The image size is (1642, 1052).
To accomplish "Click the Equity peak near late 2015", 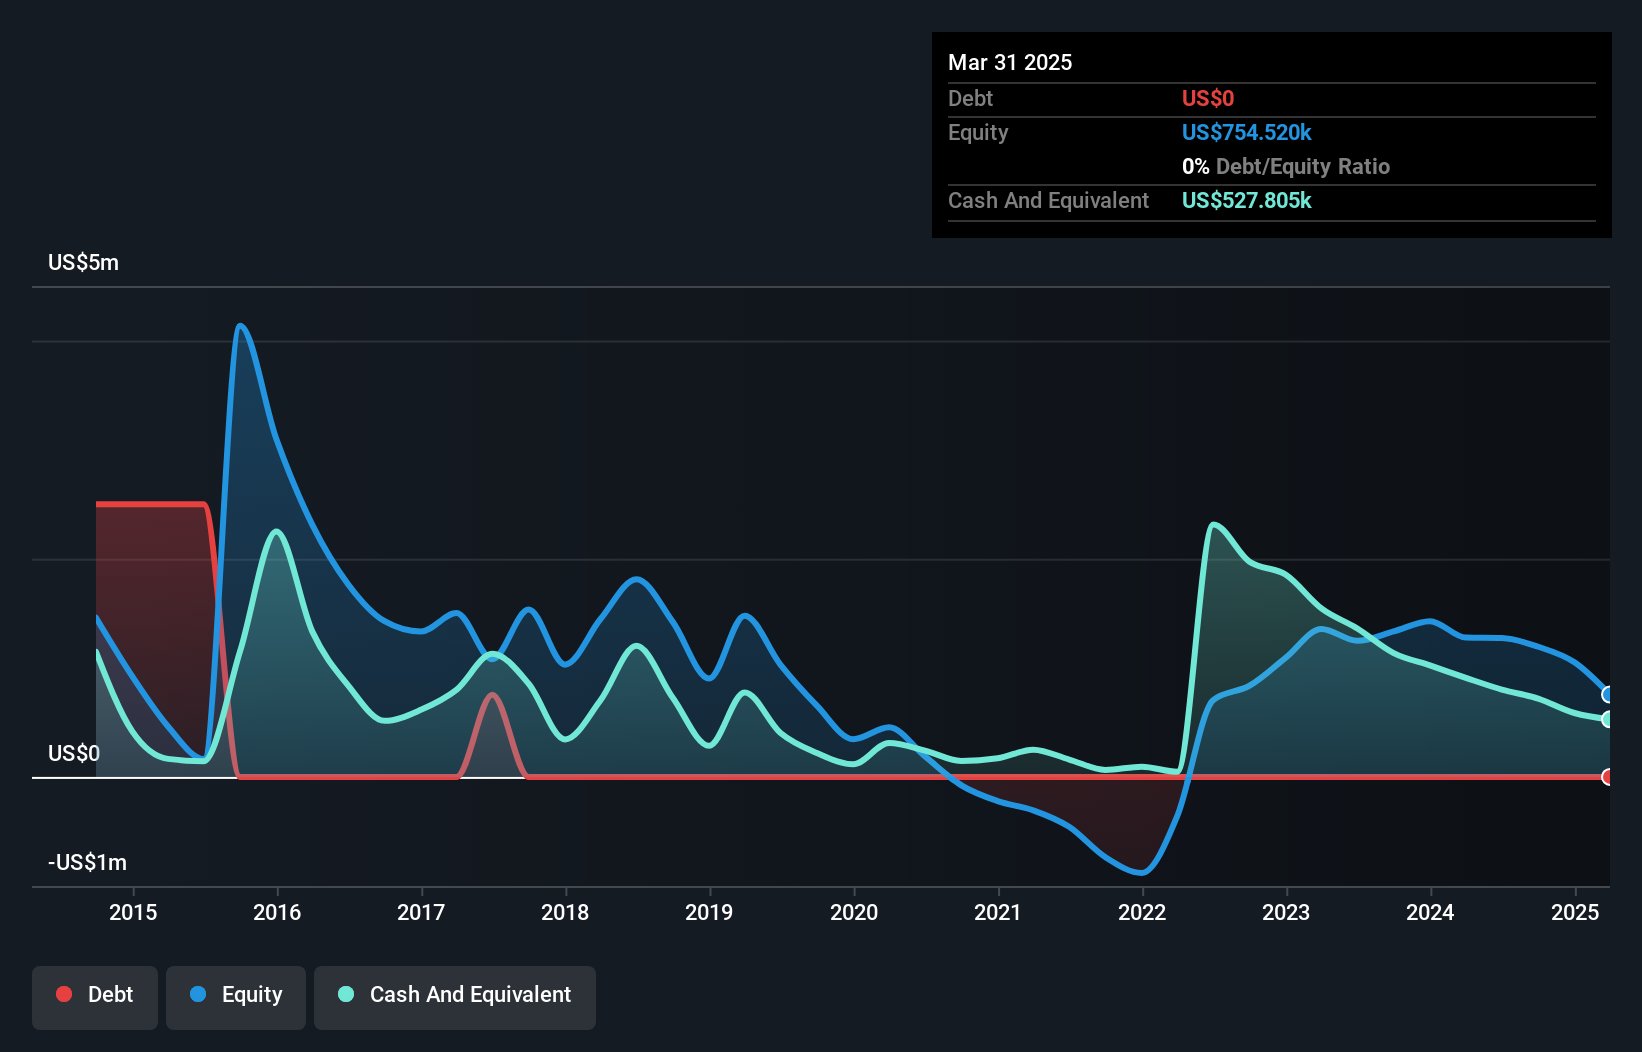I will tap(240, 326).
